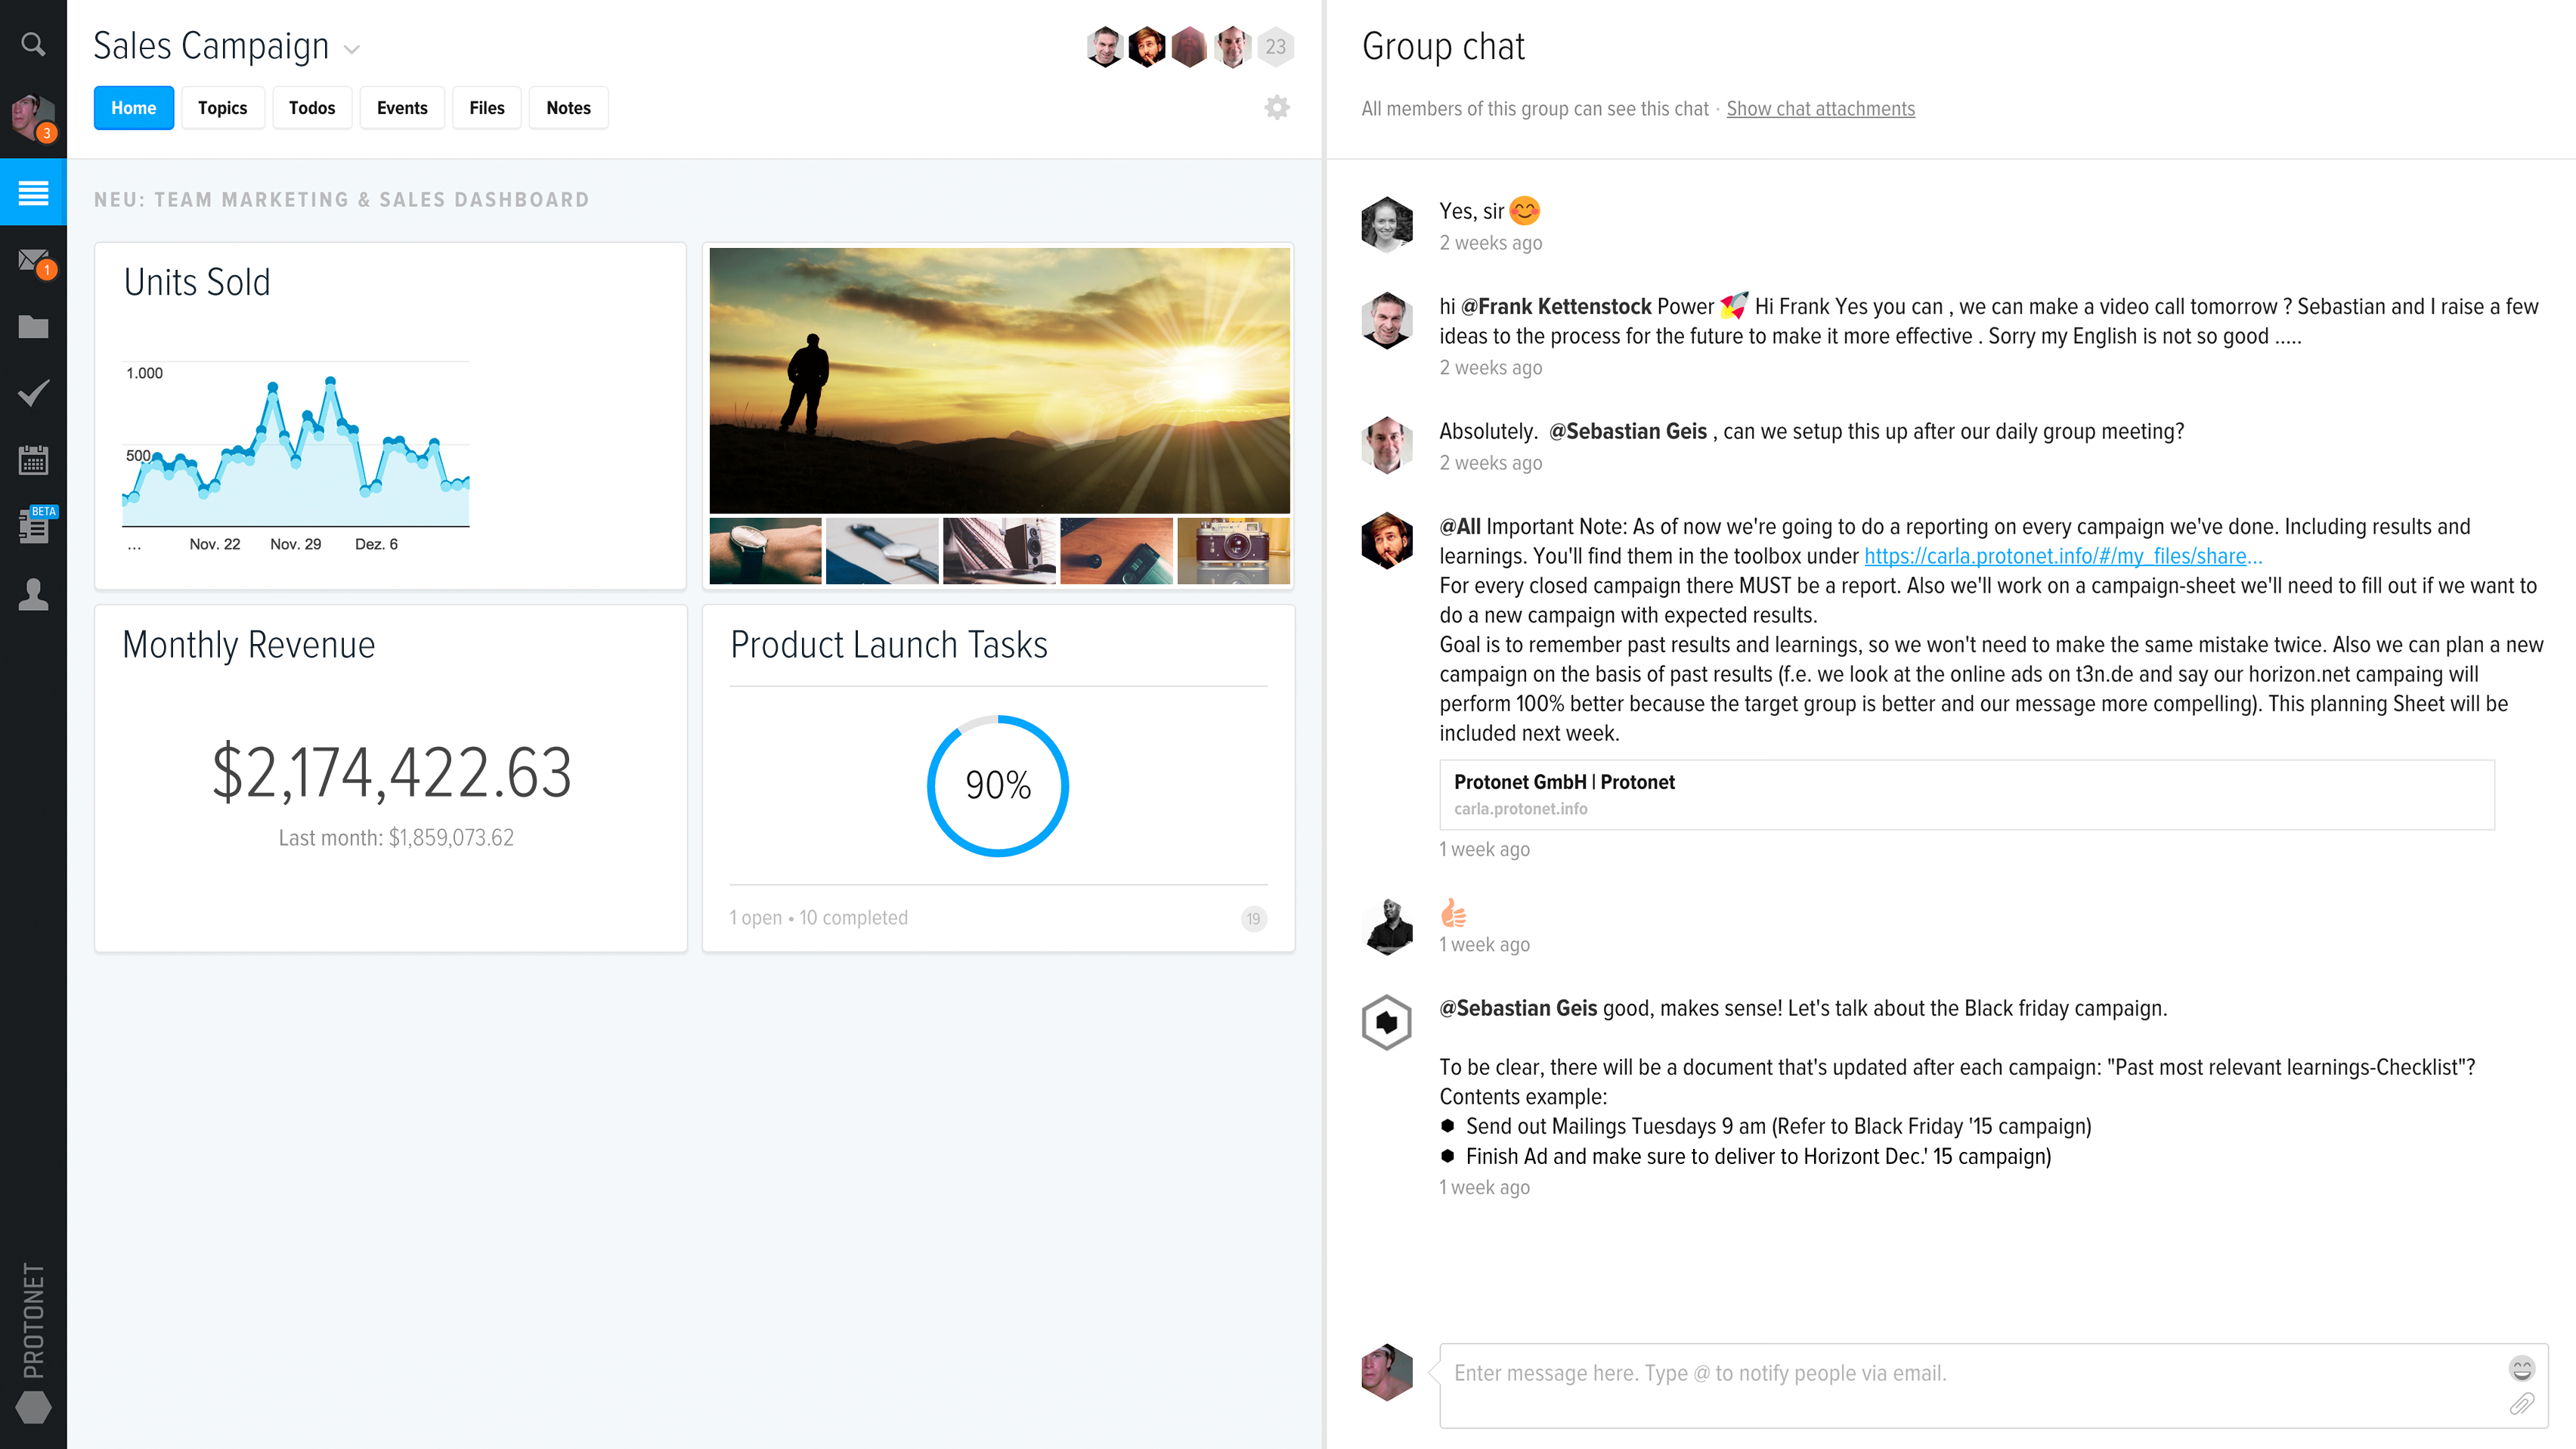Open the messages envelope icon

point(33,262)
